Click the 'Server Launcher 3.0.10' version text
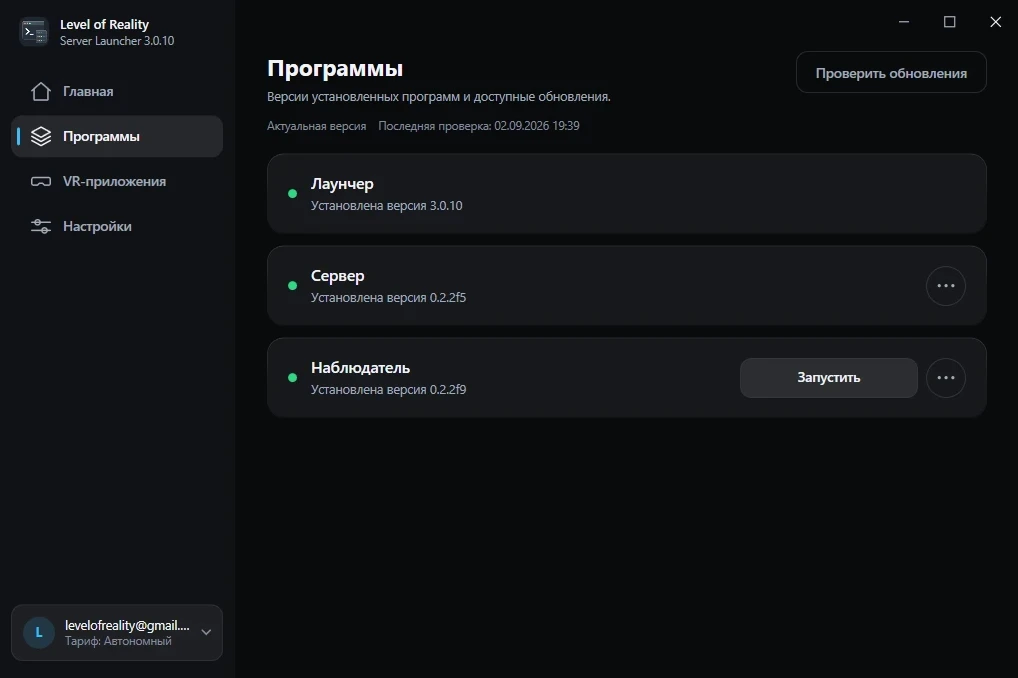This screenshot has width=1018, height=678. coord(117,41)
